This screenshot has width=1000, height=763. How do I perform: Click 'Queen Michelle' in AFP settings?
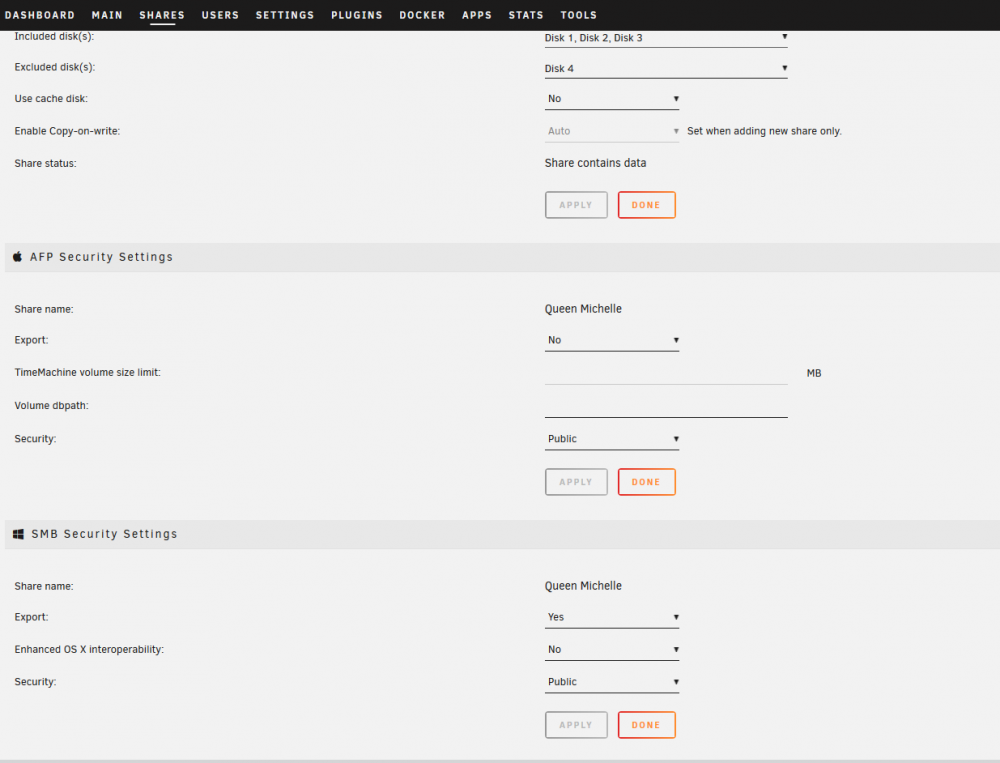583,309
